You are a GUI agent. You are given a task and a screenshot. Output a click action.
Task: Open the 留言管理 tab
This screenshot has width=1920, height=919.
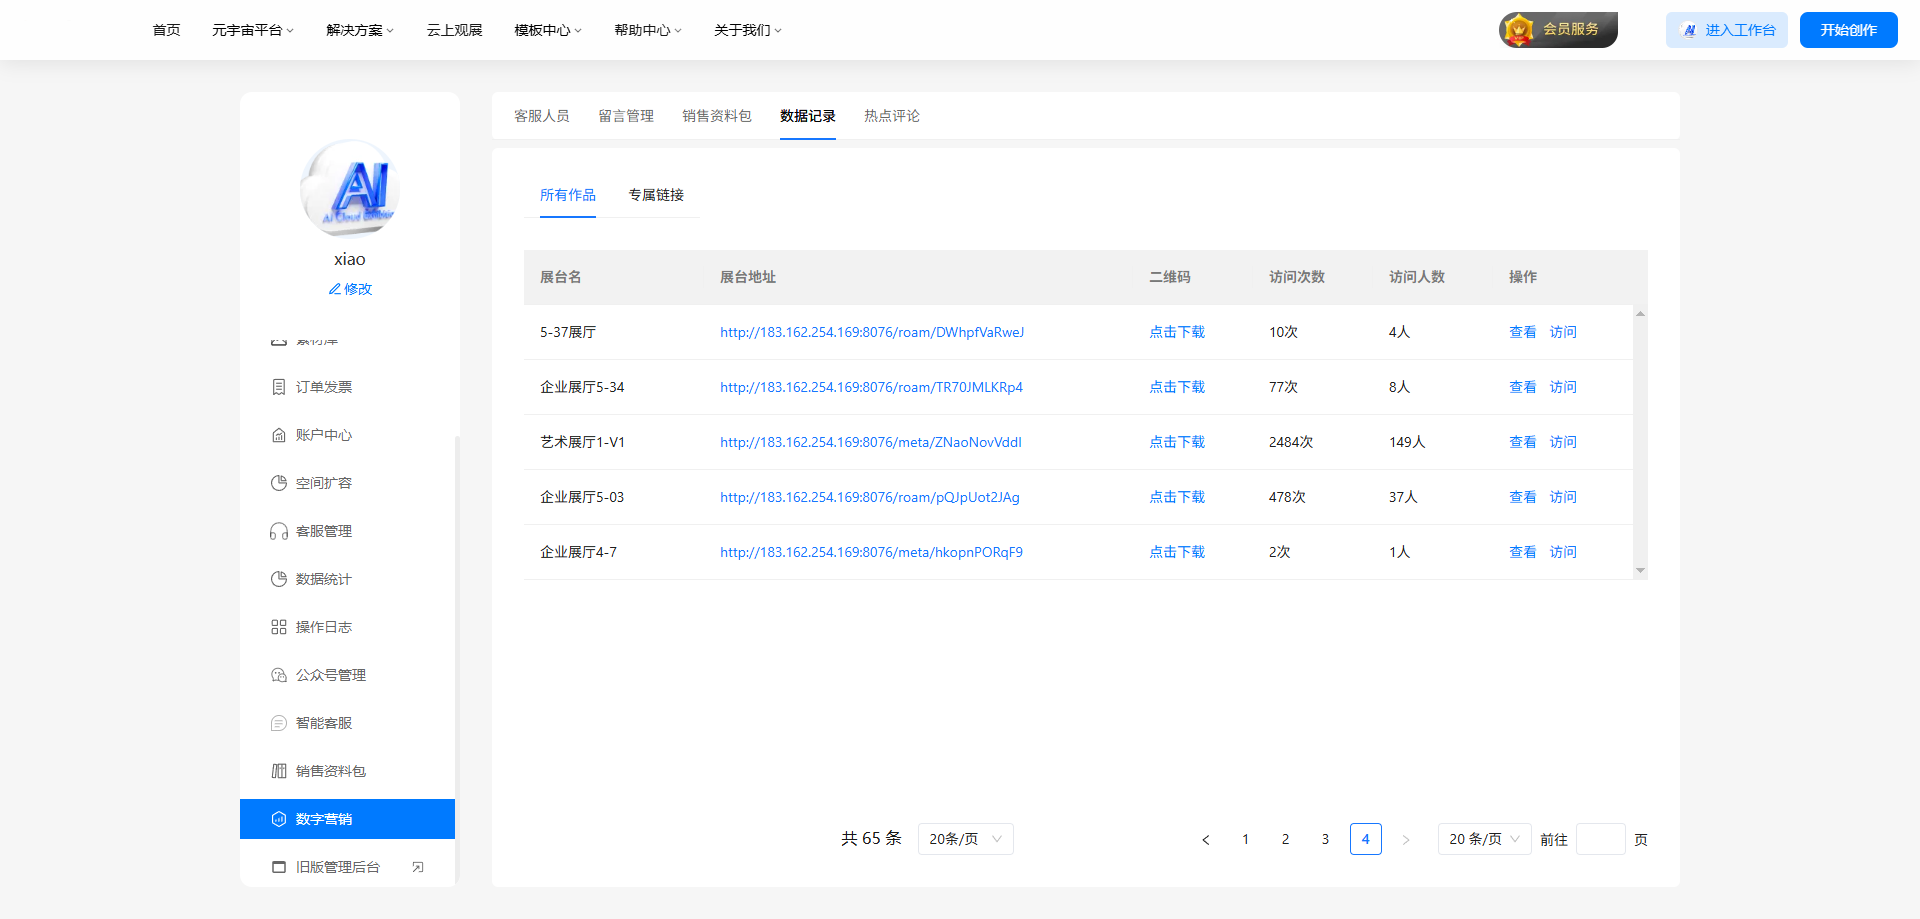pyautogui.click(x=626, y=116)
